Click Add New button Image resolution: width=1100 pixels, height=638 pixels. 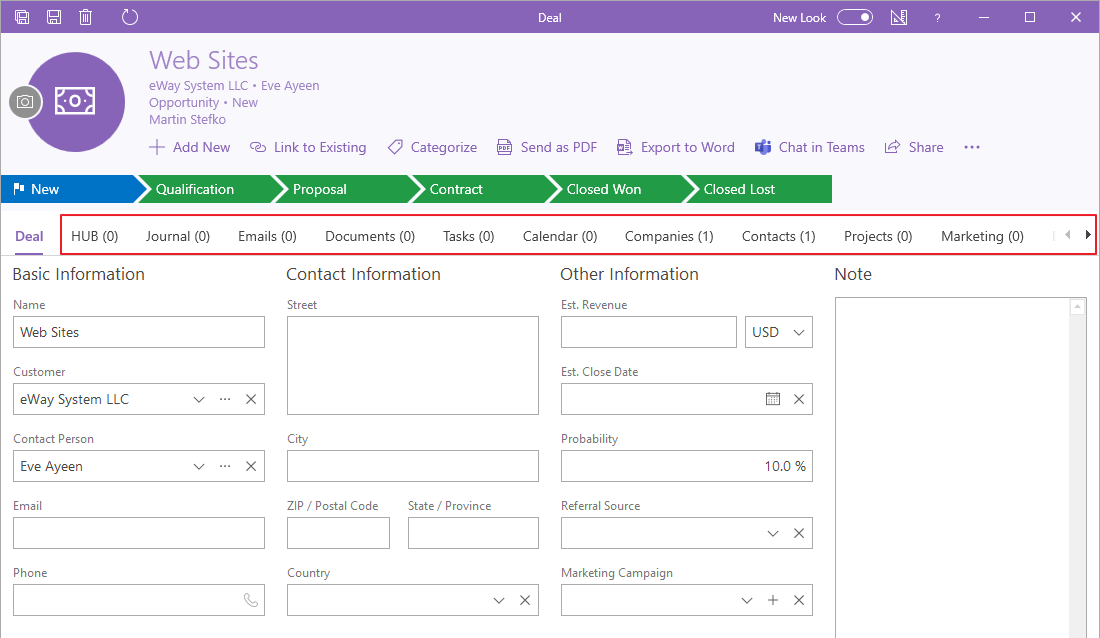click(190, 147)
